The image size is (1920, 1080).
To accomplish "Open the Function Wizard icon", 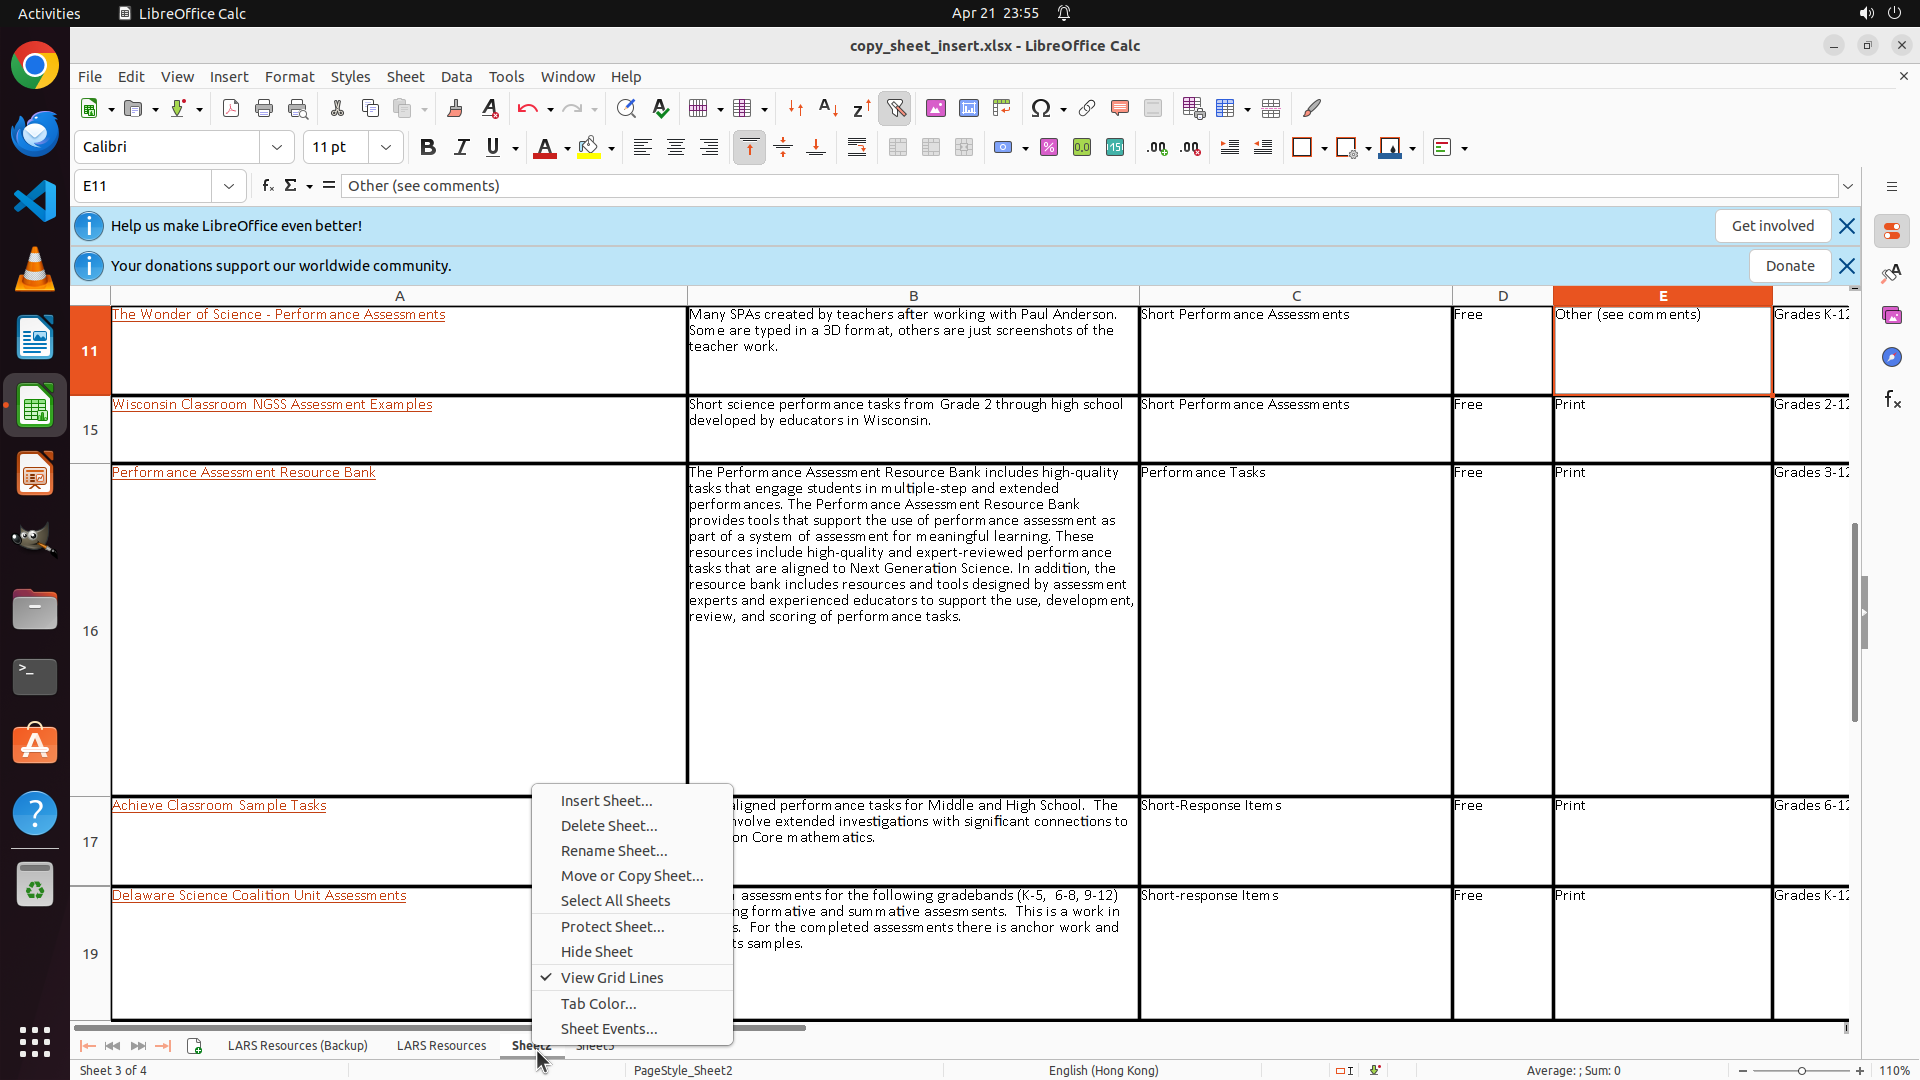I will point(267,186).
